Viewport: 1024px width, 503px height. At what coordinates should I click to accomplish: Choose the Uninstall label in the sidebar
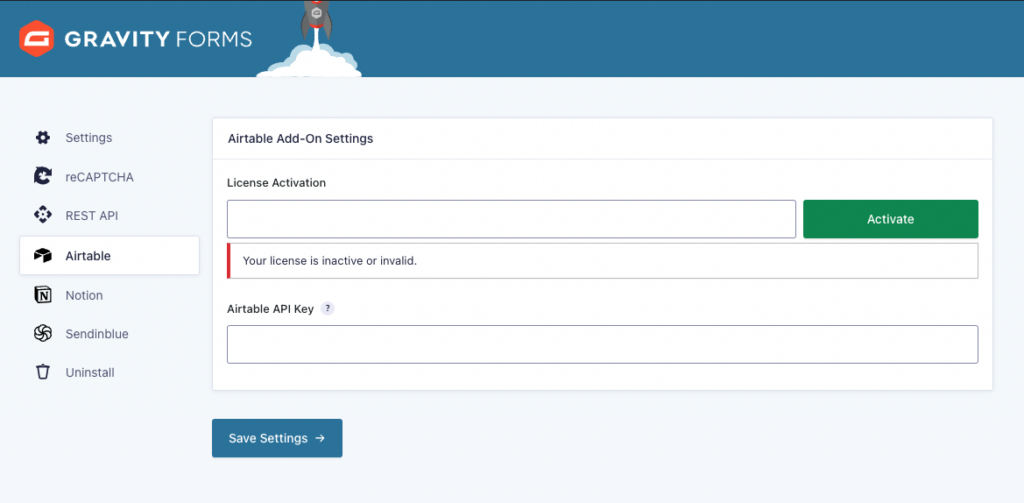tap(90, 372)
